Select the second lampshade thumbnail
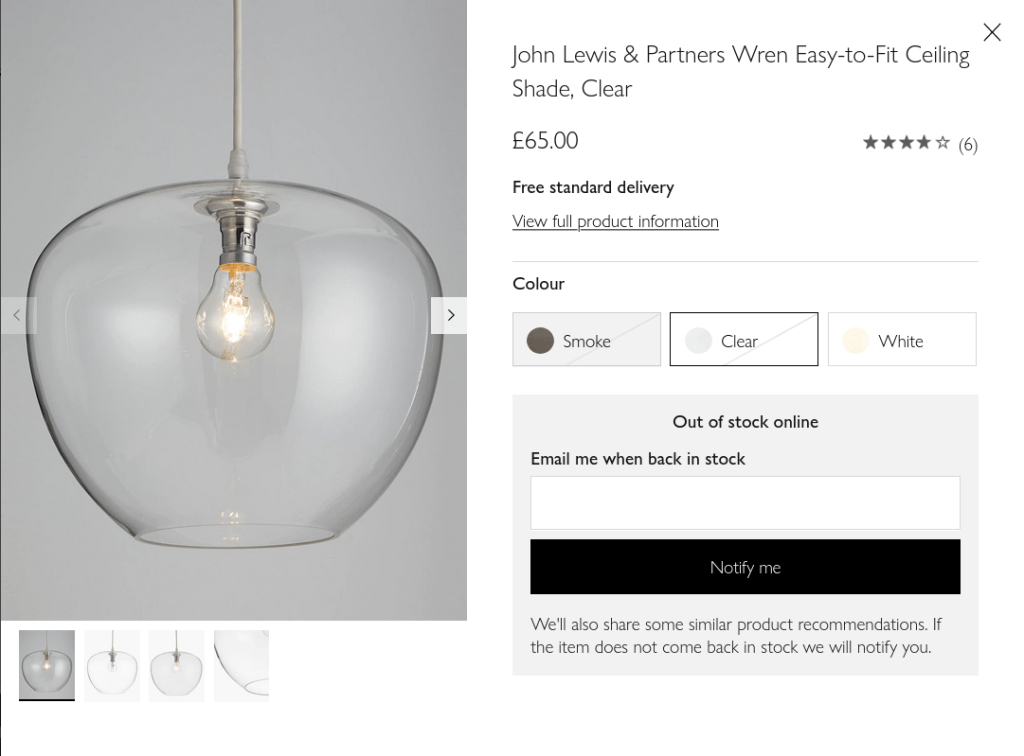The height and width of the screenshot is (756, 1024). pyautogui.click(x=112, y=664)
